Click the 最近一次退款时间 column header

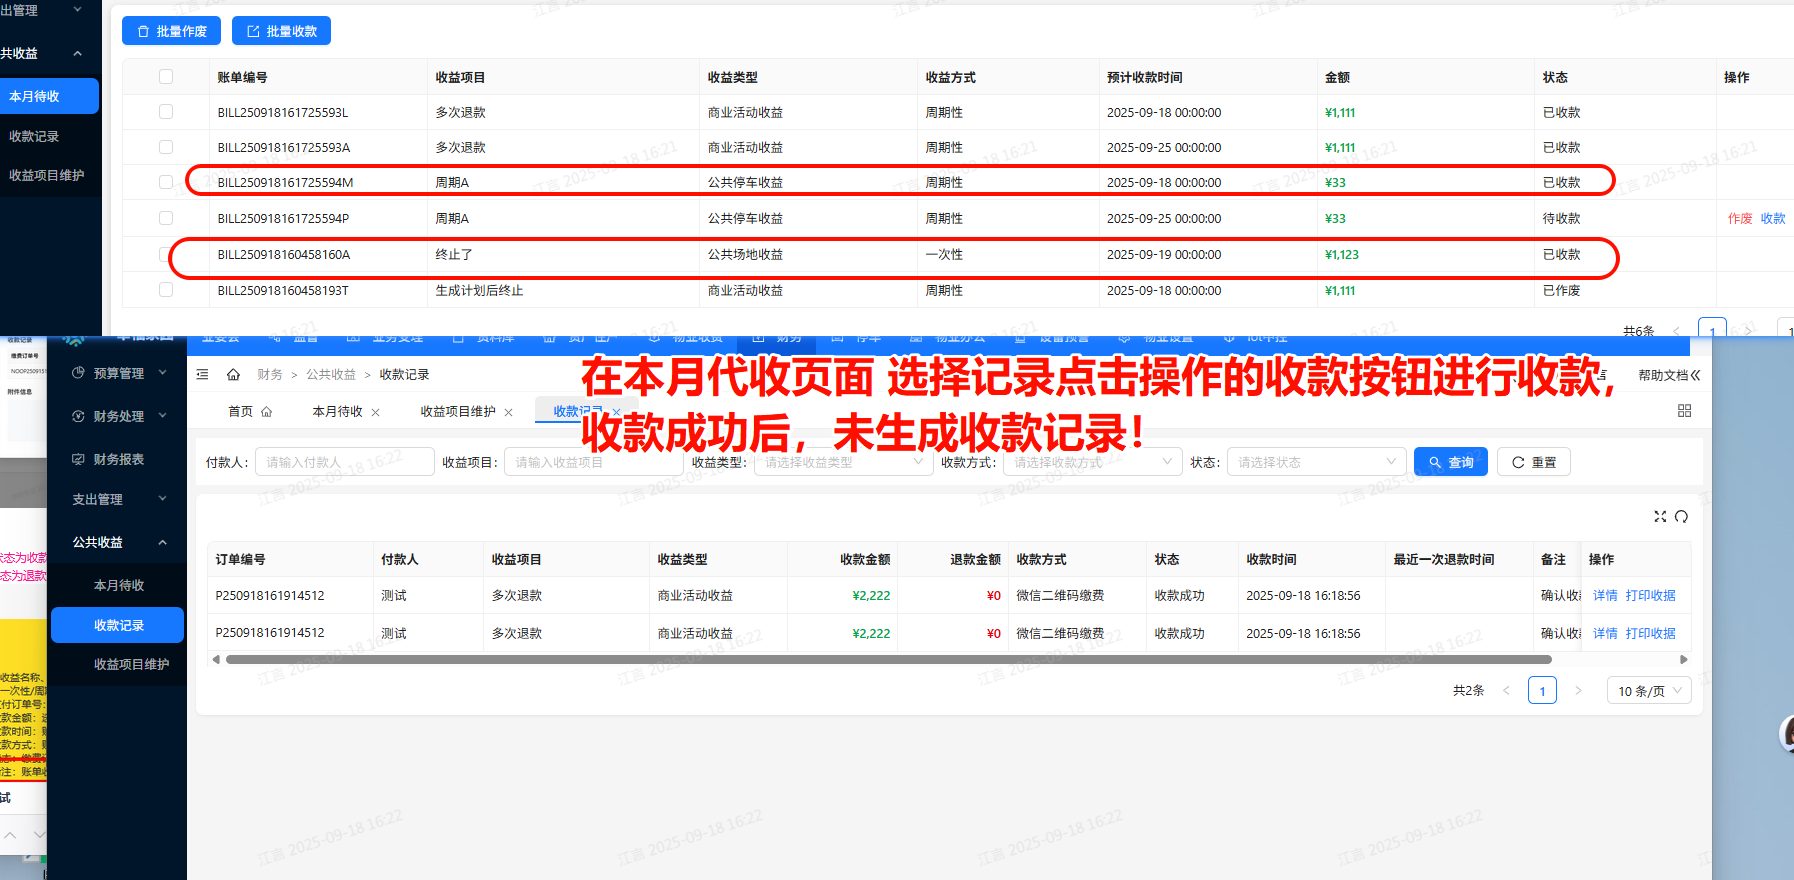[x=1443, y=559]
